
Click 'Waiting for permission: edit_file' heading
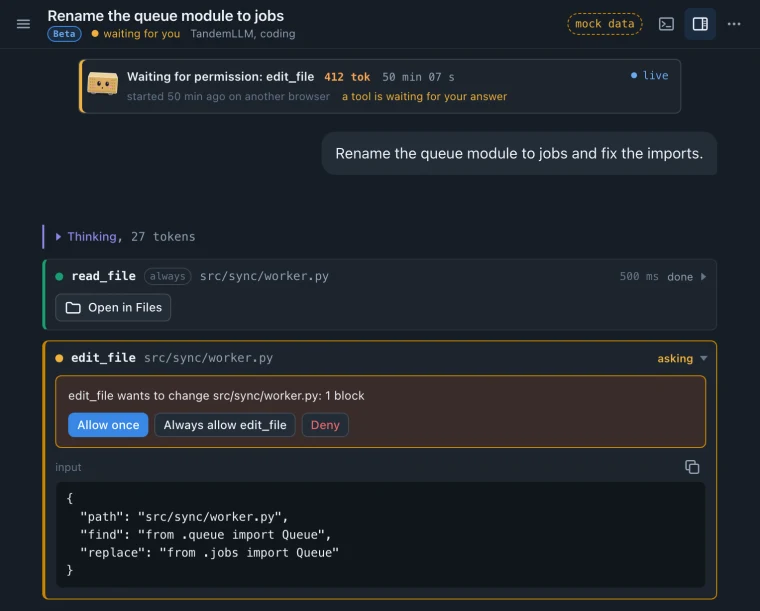pos(221,77)
